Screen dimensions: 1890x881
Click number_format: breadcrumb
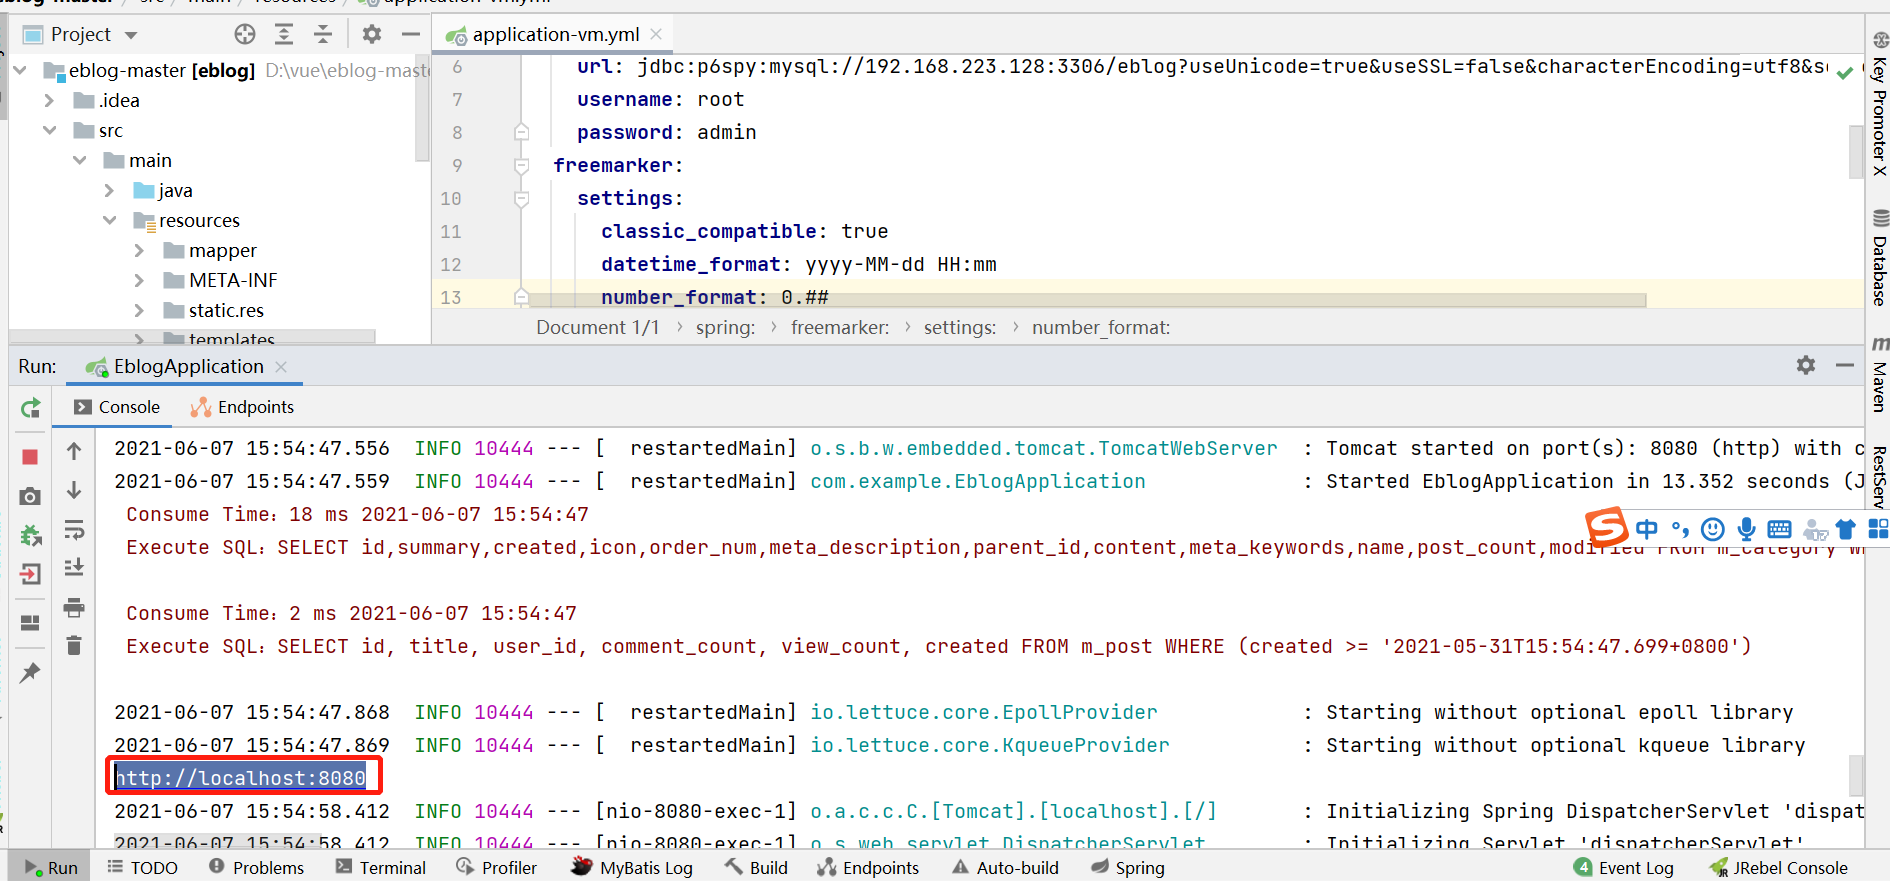[1101, 327]
